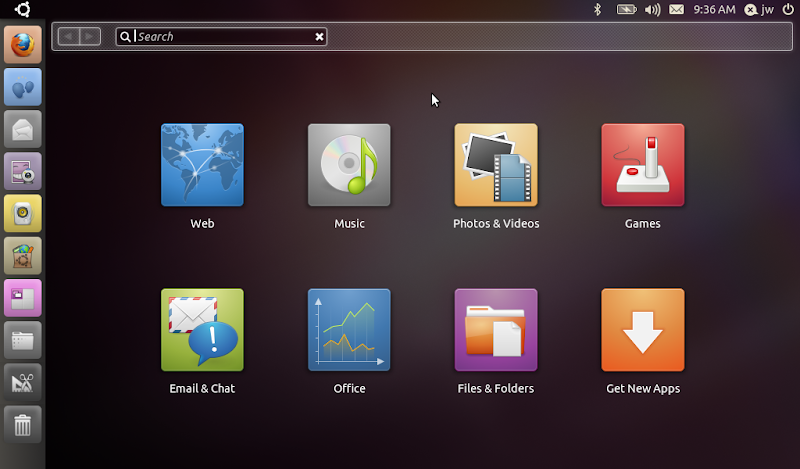This screenshot has height=469, width=800.
Task: Open the Music category tile
Action: 349,165
